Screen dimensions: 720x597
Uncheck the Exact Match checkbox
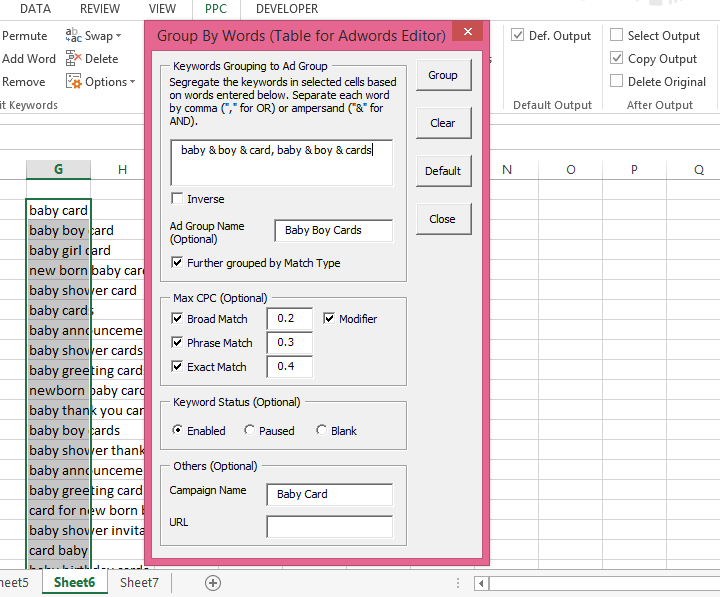[x=177, y=366]
